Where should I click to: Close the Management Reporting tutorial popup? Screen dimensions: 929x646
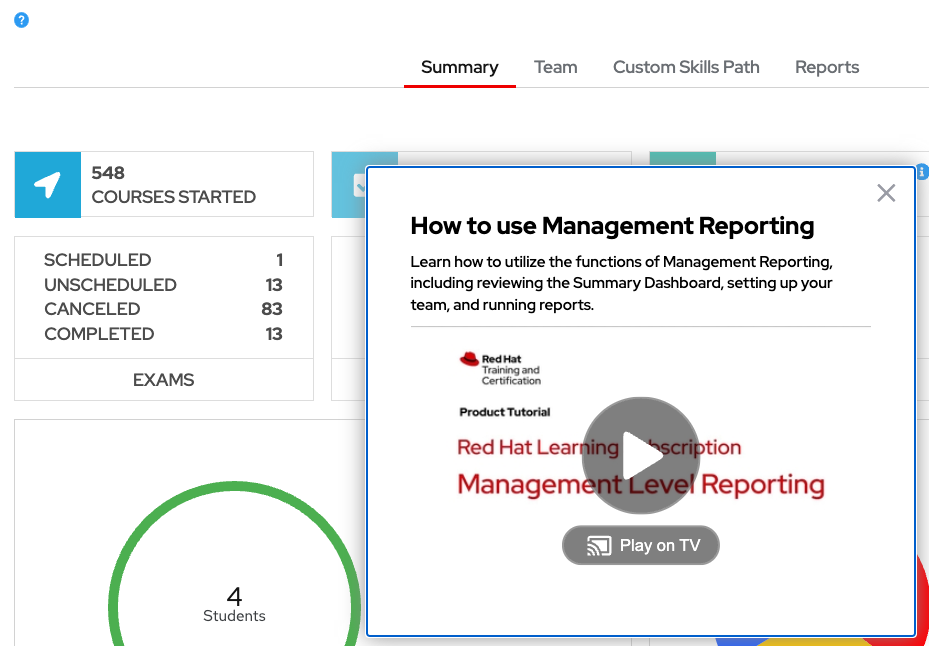point(885,193)
